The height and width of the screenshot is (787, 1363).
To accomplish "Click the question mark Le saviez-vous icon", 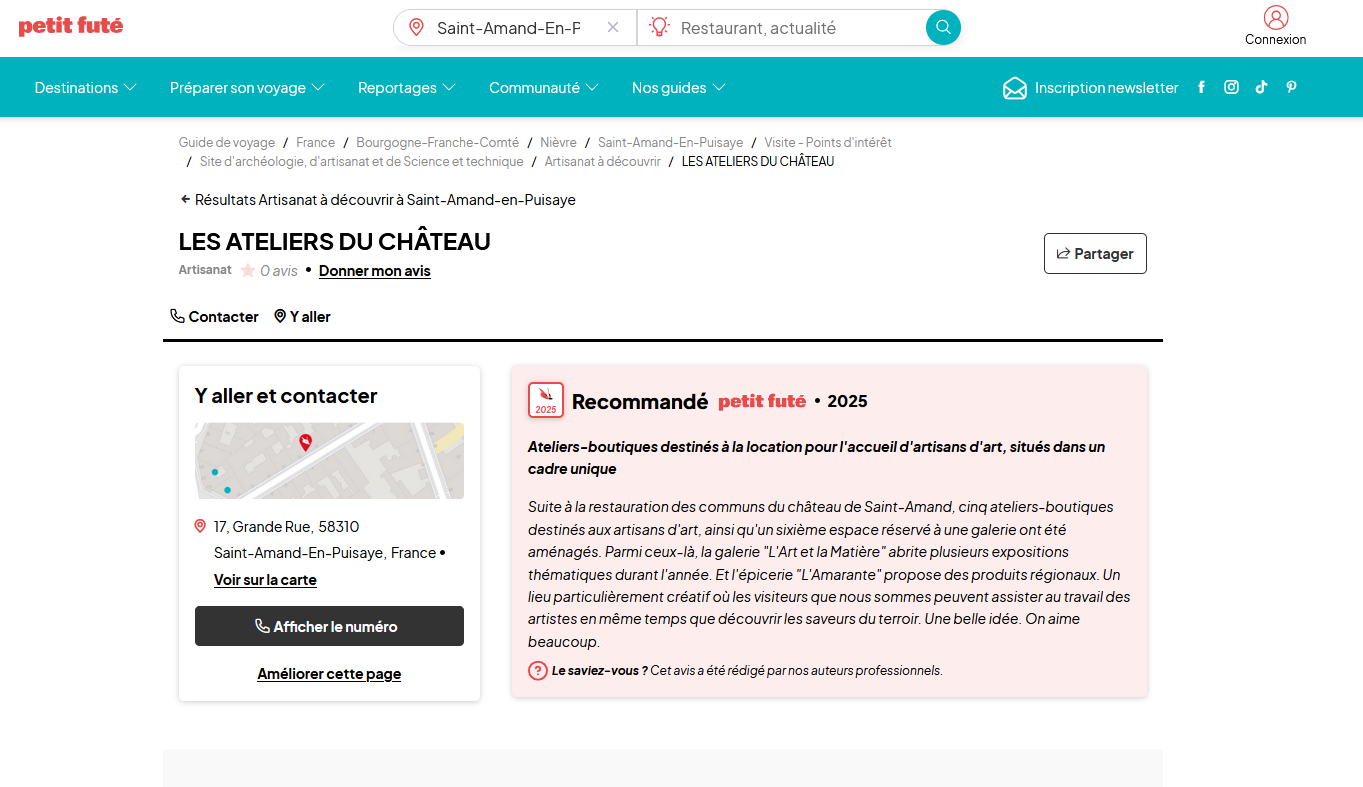I will (x=538, y=671).
